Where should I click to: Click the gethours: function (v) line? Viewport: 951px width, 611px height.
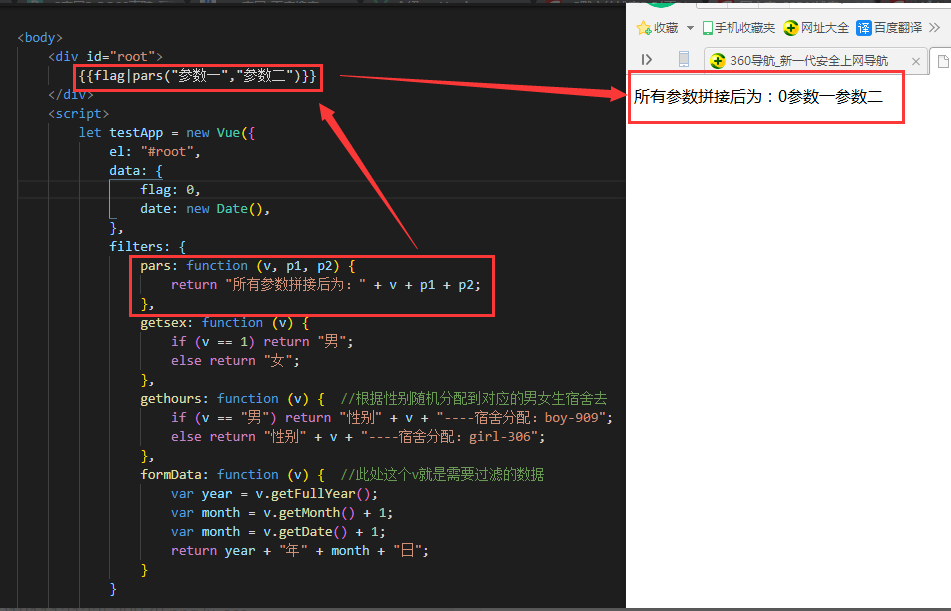[232, 399]
